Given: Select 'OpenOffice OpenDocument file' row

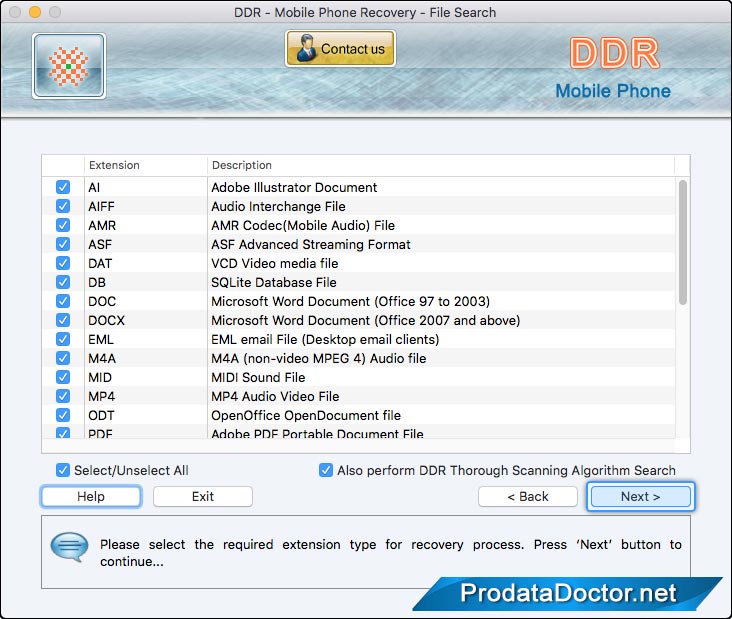Looking at the screenshot, I should (x=359, y=415).
